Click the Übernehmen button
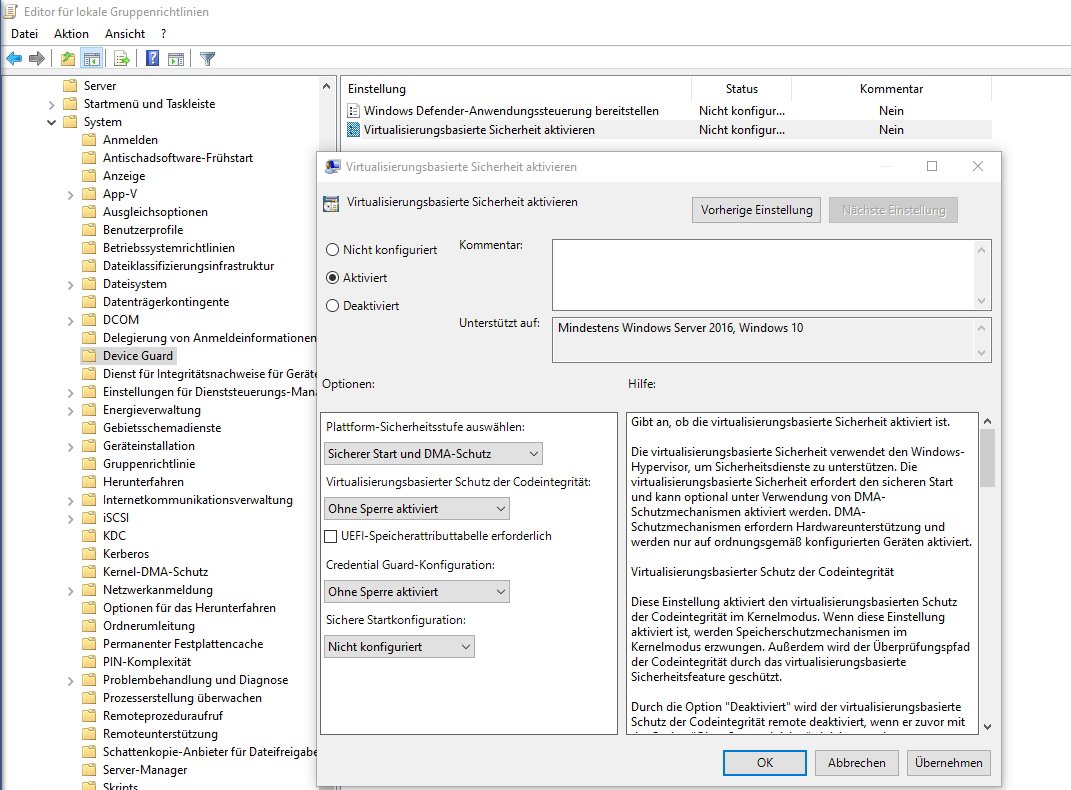The height and width of the screenshot is (790, 1071). click(948, 762)
